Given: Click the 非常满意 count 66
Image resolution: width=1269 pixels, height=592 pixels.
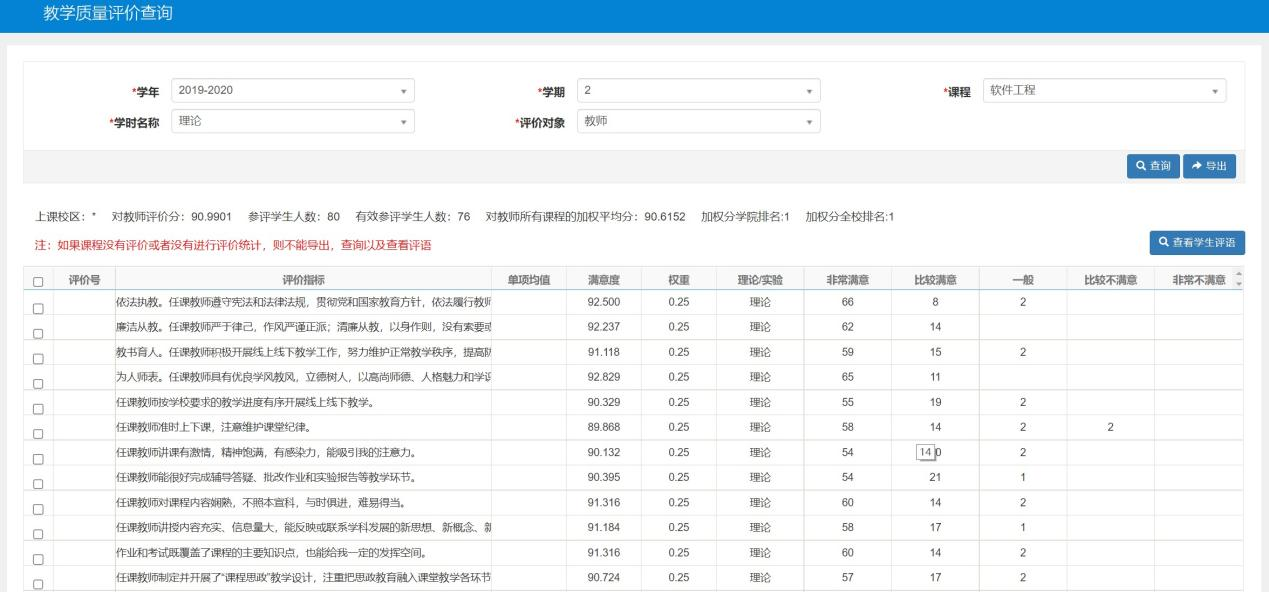Looking at the screenshot, I should point(847,301).
